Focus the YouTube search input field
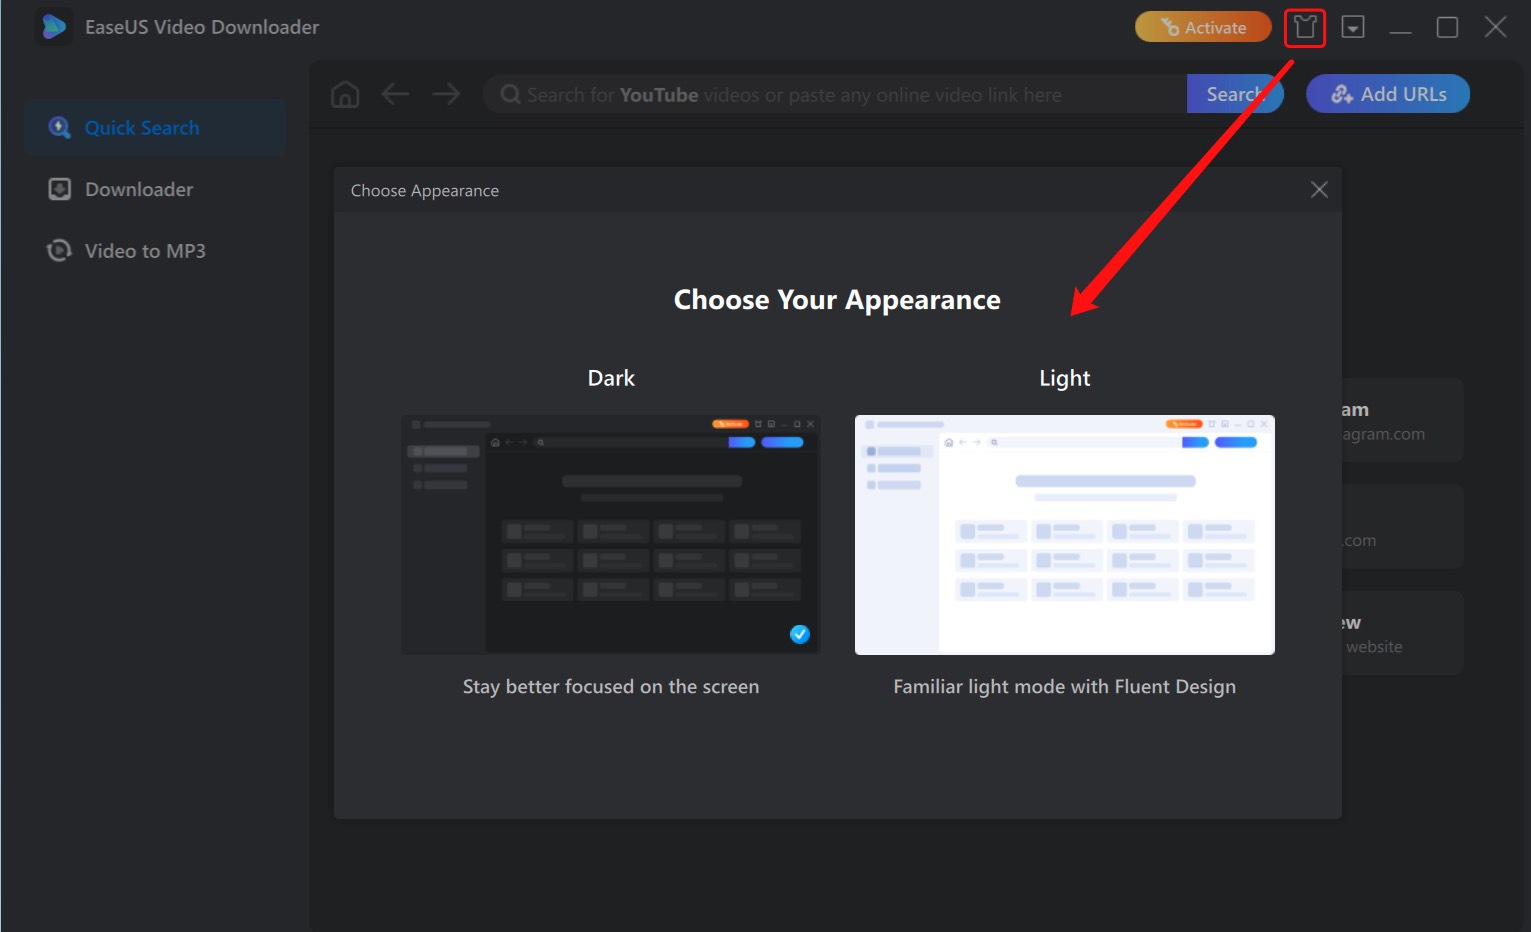This screenshot has width=1531, height=932. pyautogui.click(x=835, y=95)
